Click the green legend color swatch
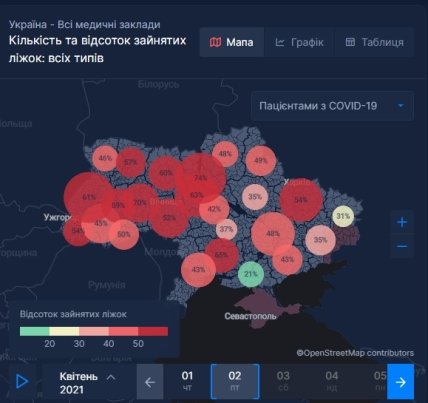The width and height of the screenshot is (428, 403). pos(35,331)
